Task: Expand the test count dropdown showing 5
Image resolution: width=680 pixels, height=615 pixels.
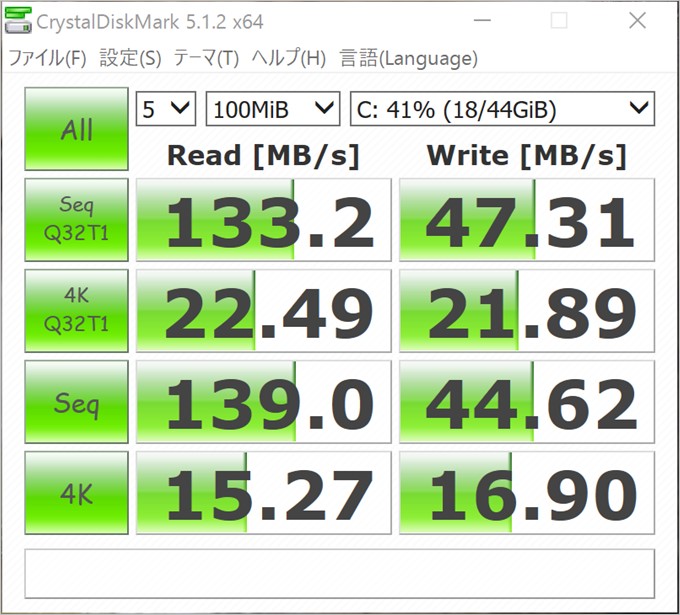Action: [166, 109]
